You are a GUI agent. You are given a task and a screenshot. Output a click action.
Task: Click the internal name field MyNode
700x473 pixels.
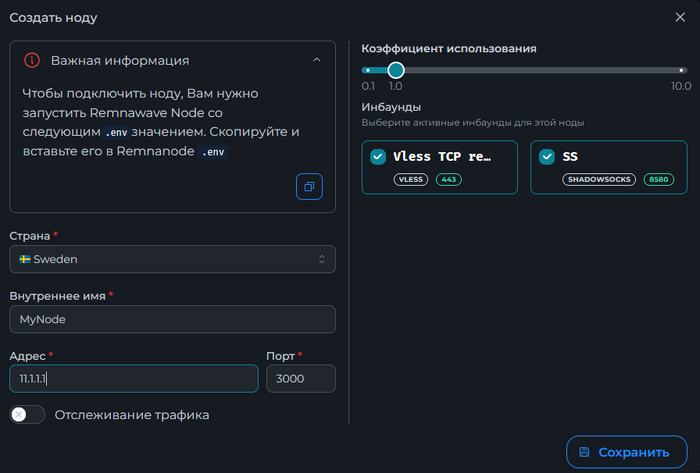(x=172, y=319)
